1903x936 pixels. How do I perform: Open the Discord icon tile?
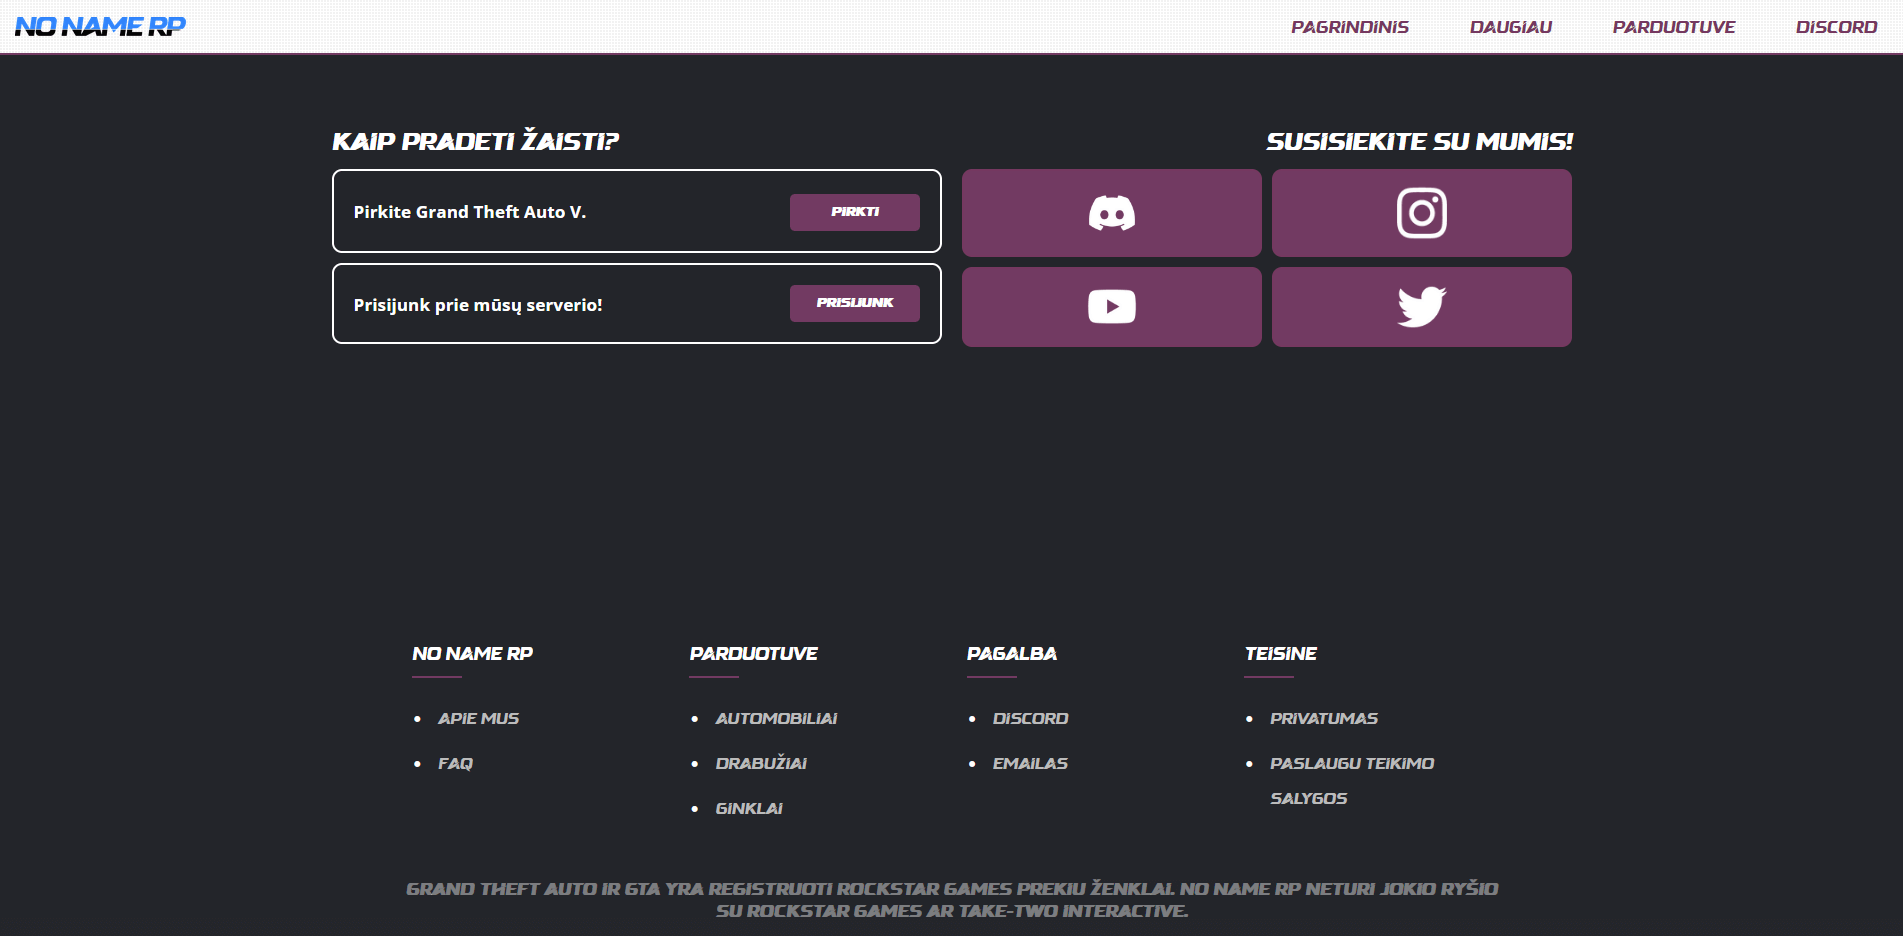(x=1111, y=213)
